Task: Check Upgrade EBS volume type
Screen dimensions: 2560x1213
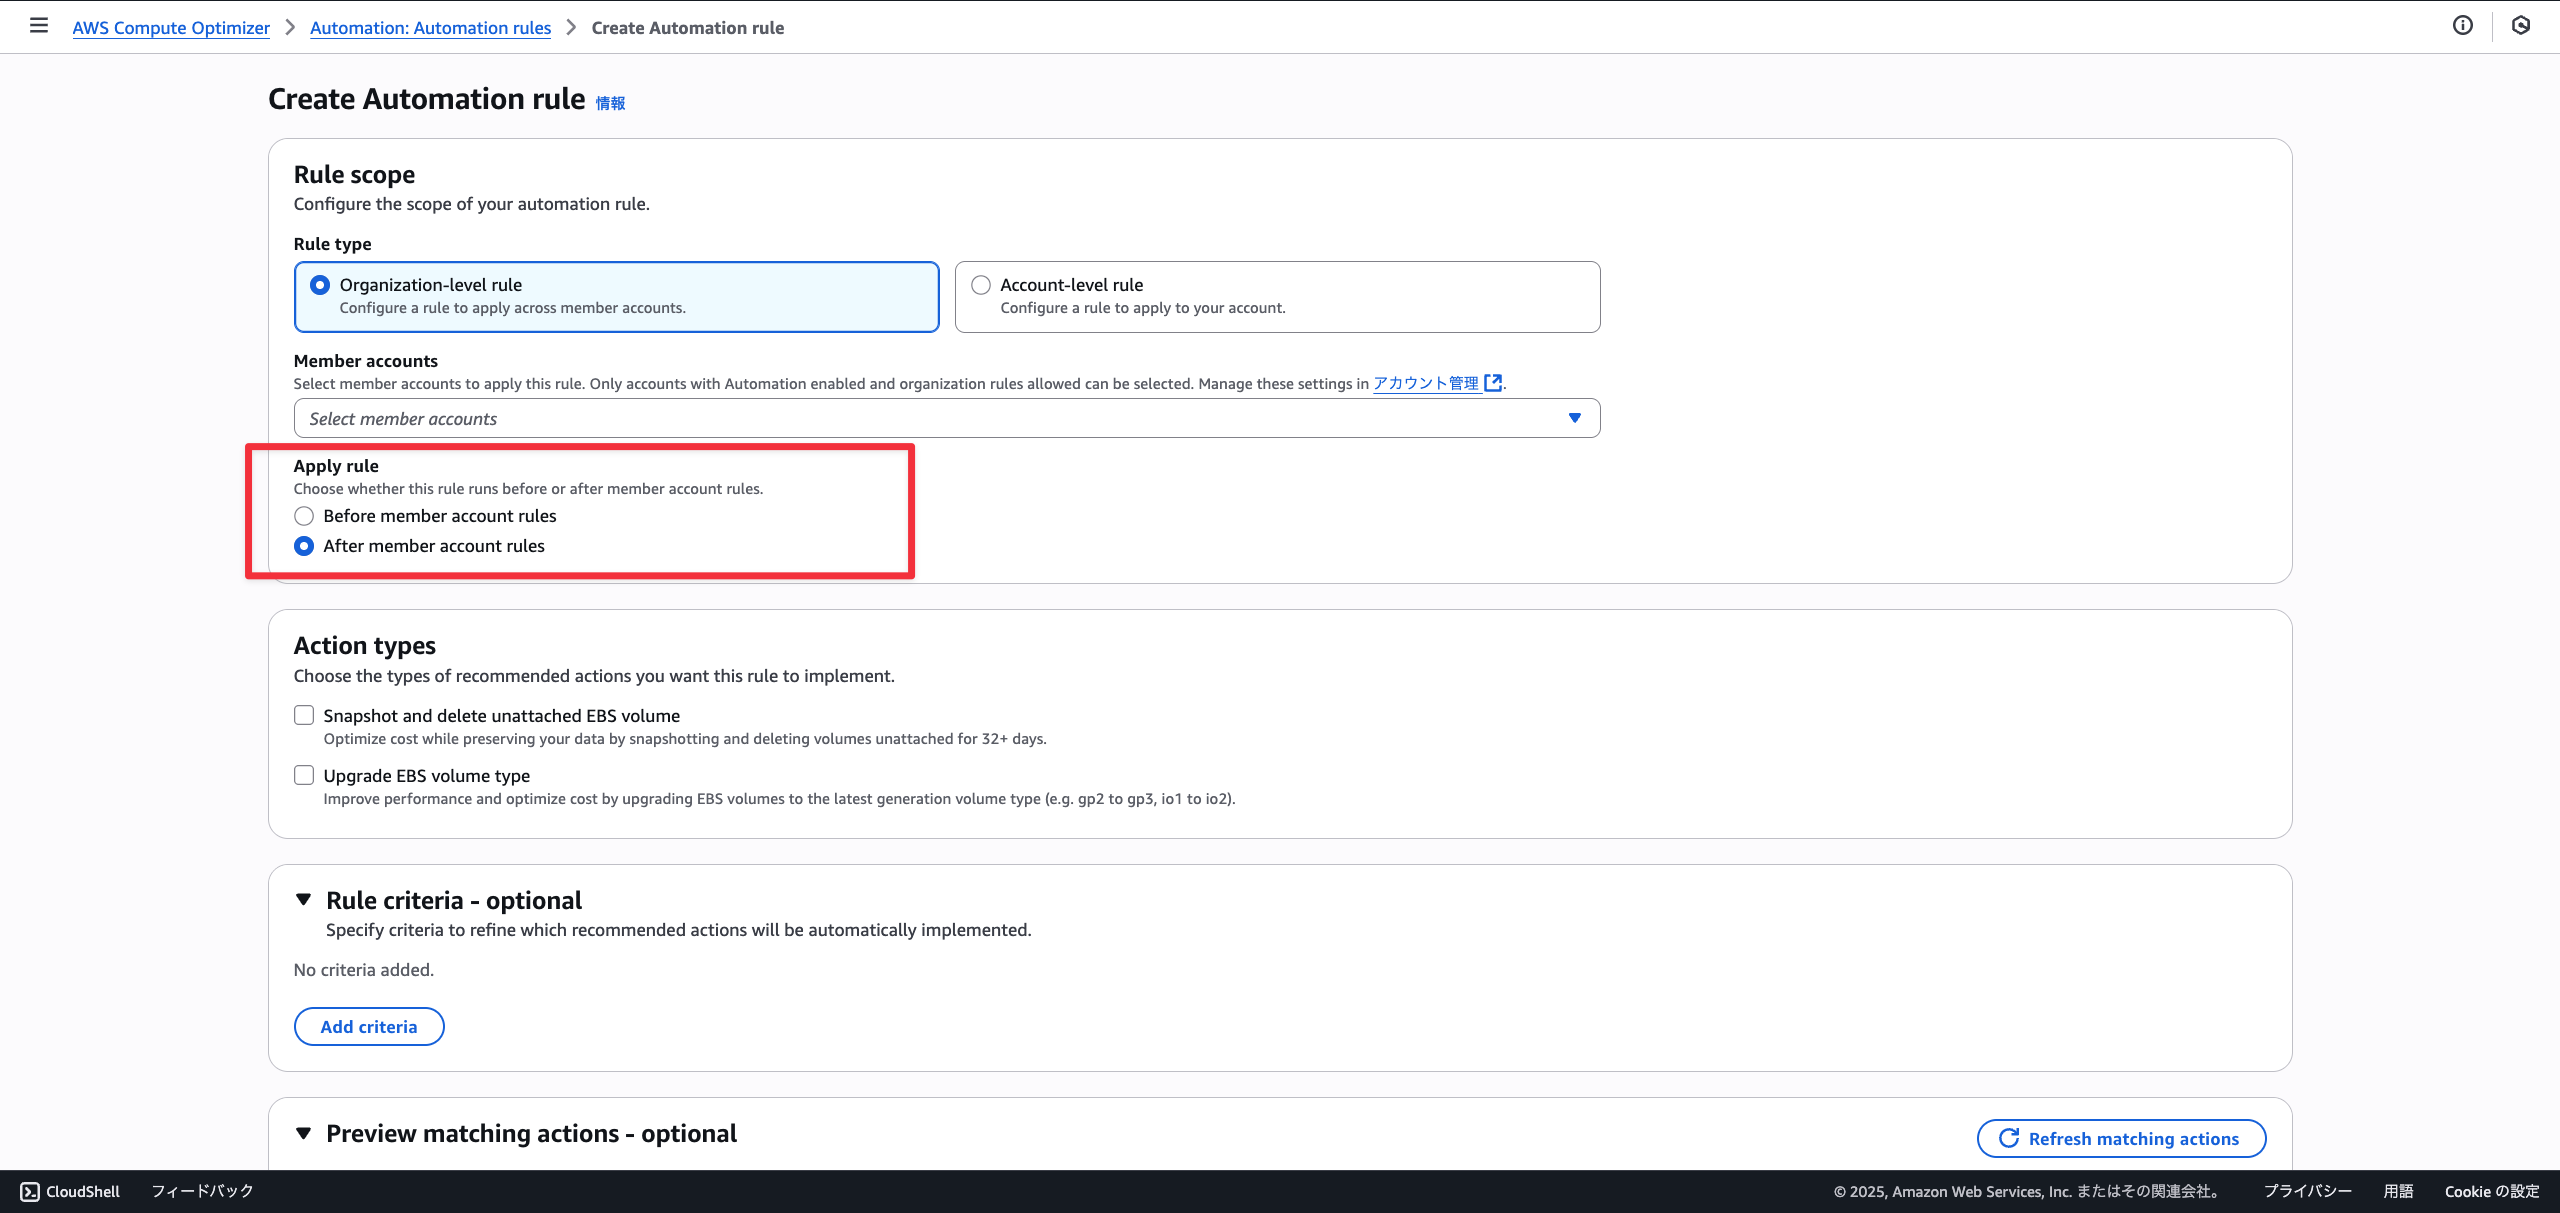Action: tap(304, 776)
